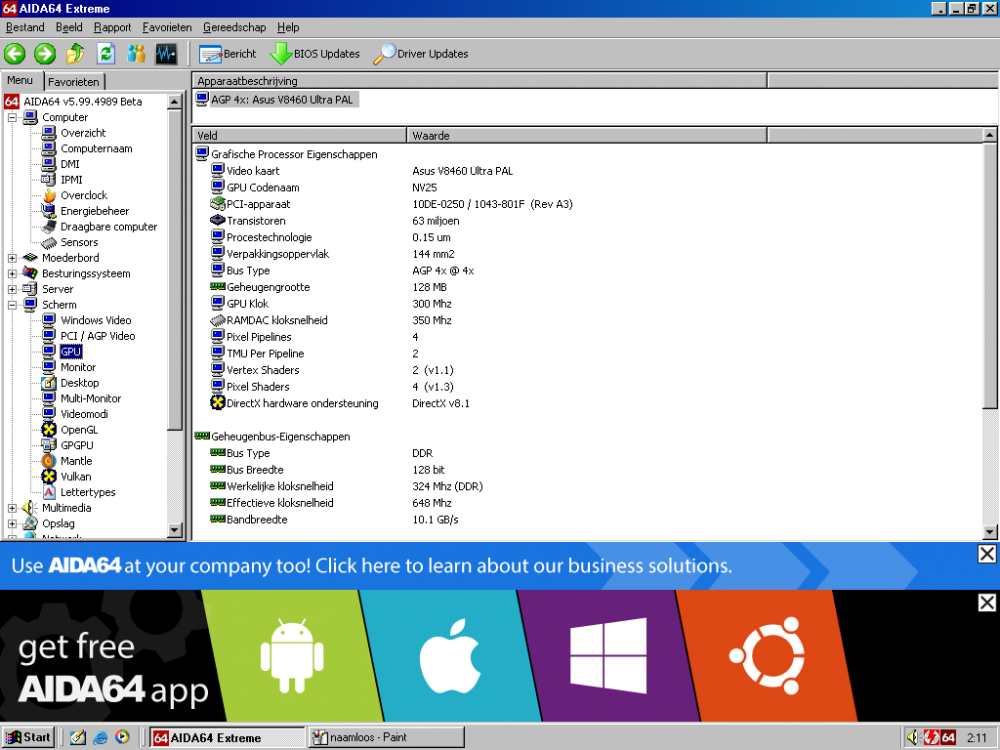Select the OpenGL item in the tree

78,430
